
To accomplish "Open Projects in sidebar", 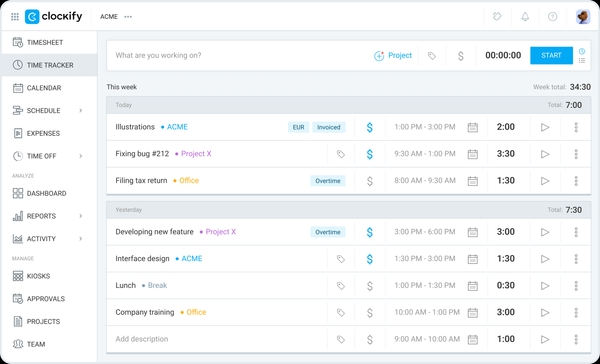I will [49, 322].
